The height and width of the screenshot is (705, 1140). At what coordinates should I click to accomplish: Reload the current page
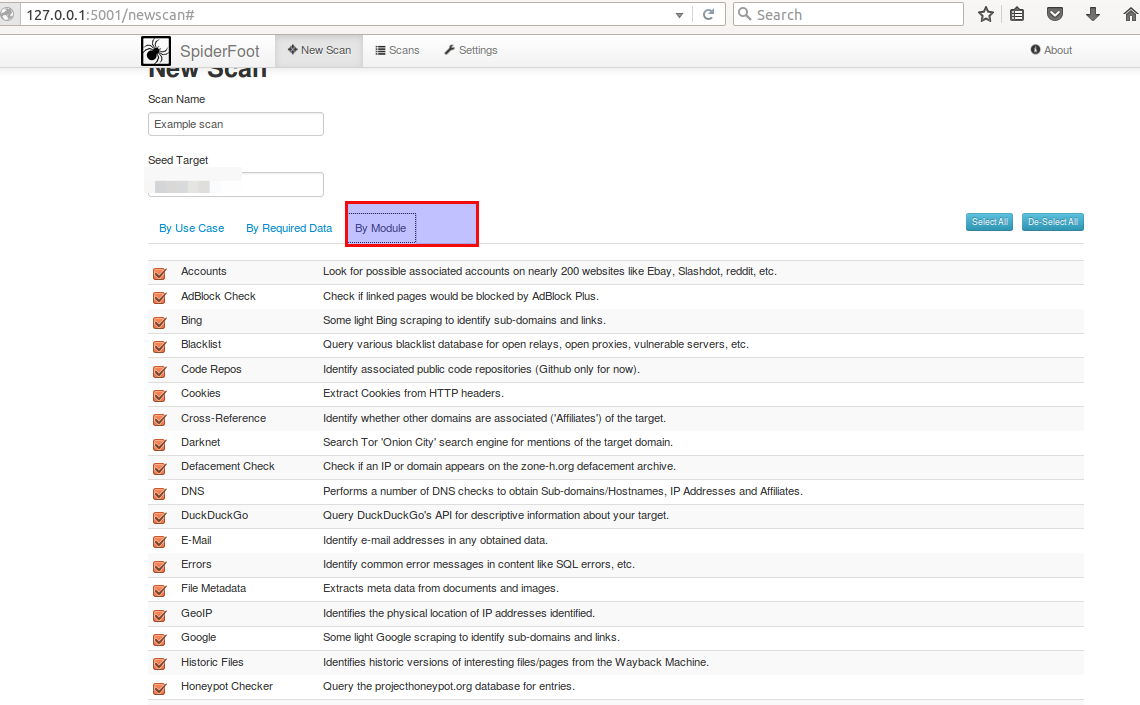point(708,15)
